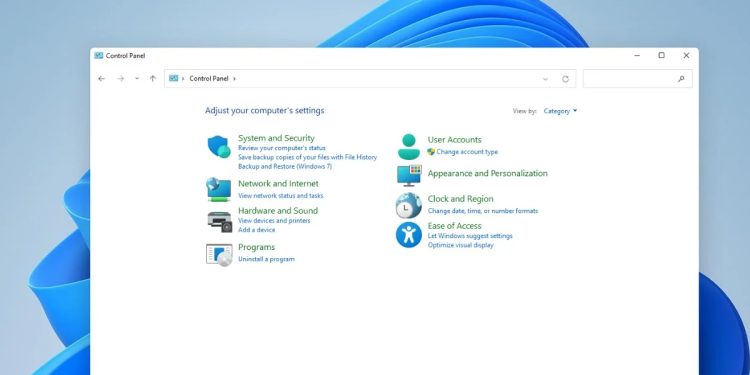This screenshot has width=750, height=375.
Task: Open Network and Internet globe icon
Action: pyautogui.click(x=219, y=189)
